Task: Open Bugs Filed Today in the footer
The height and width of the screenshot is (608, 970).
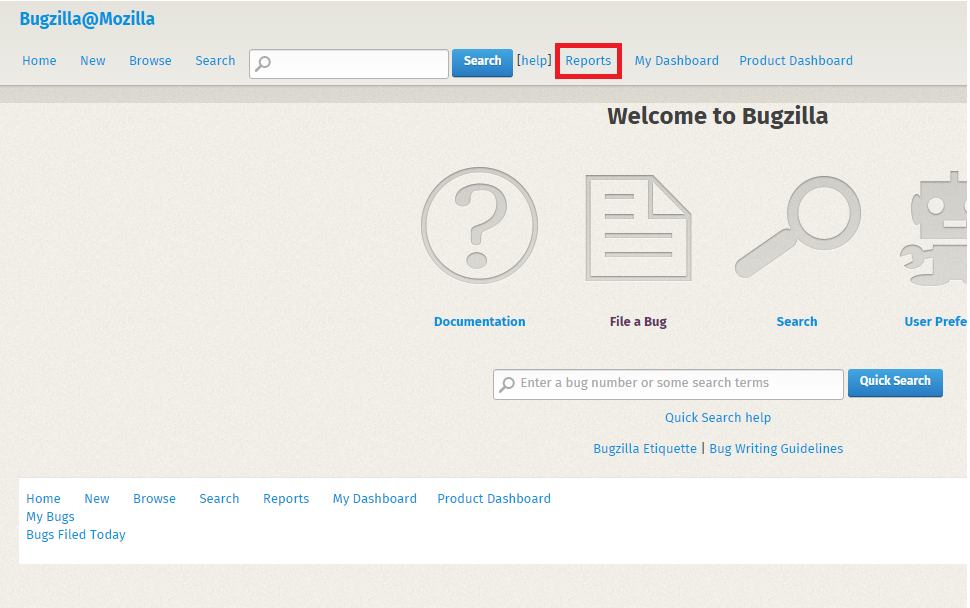Action: click(75, 534)
